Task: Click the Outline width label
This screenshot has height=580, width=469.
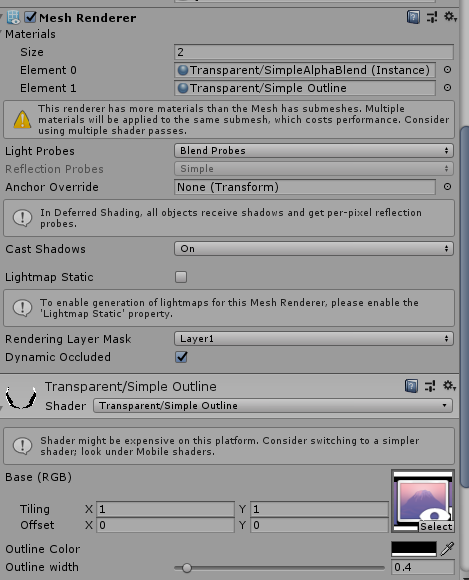Action: click(42, 567)
